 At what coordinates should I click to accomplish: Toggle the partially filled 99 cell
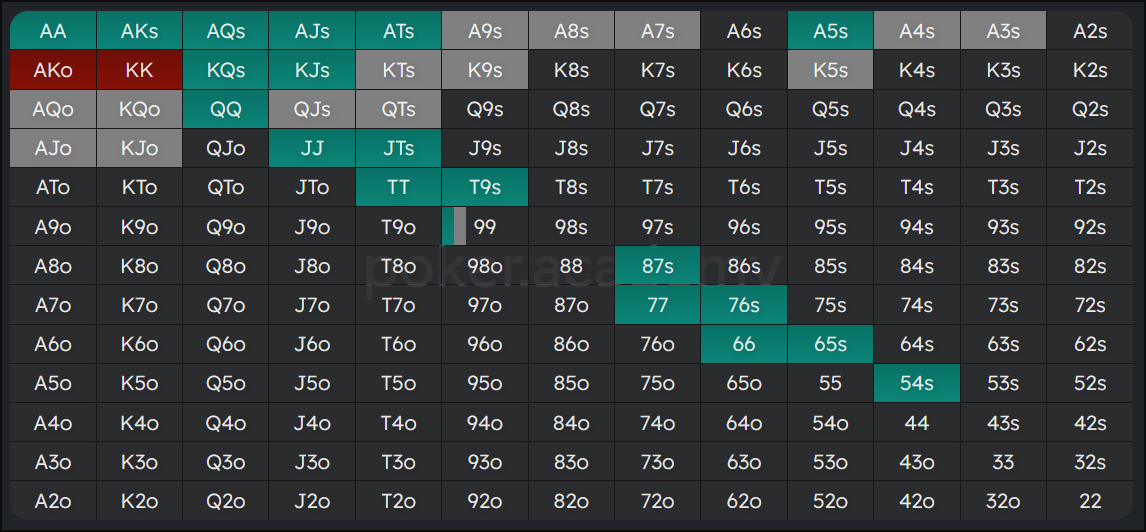coord(484,226)
